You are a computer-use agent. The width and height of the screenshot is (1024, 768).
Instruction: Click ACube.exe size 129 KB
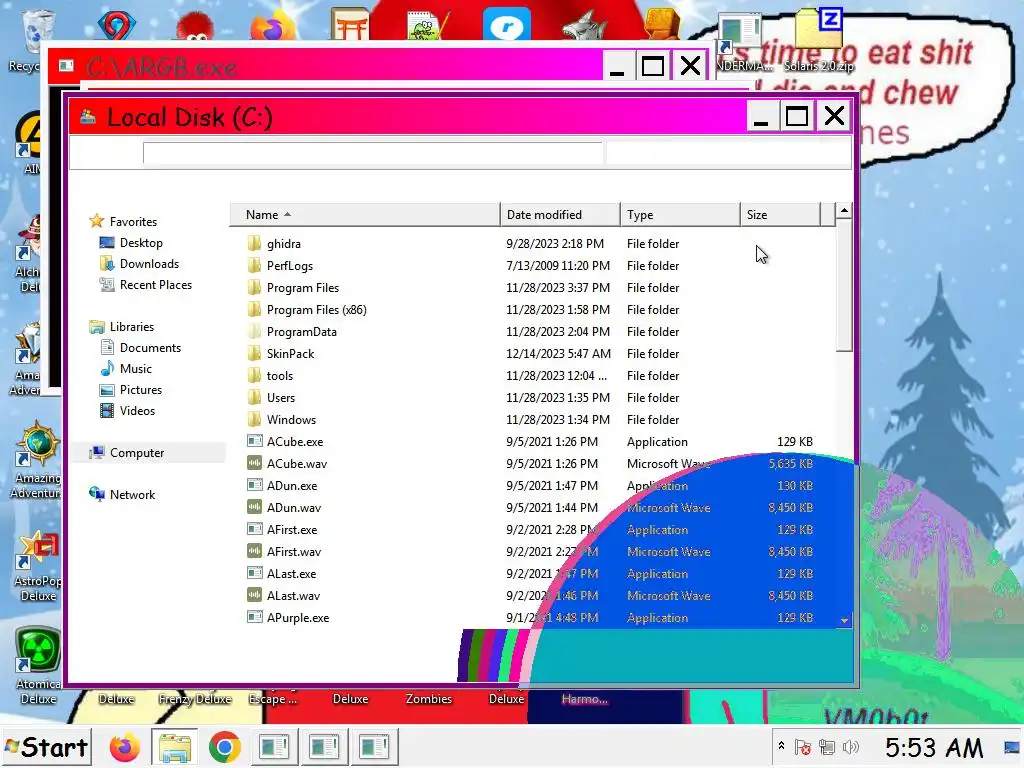795,441
